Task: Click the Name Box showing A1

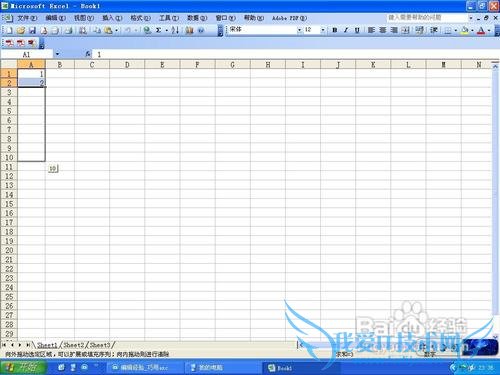Action: pos(27,54)
